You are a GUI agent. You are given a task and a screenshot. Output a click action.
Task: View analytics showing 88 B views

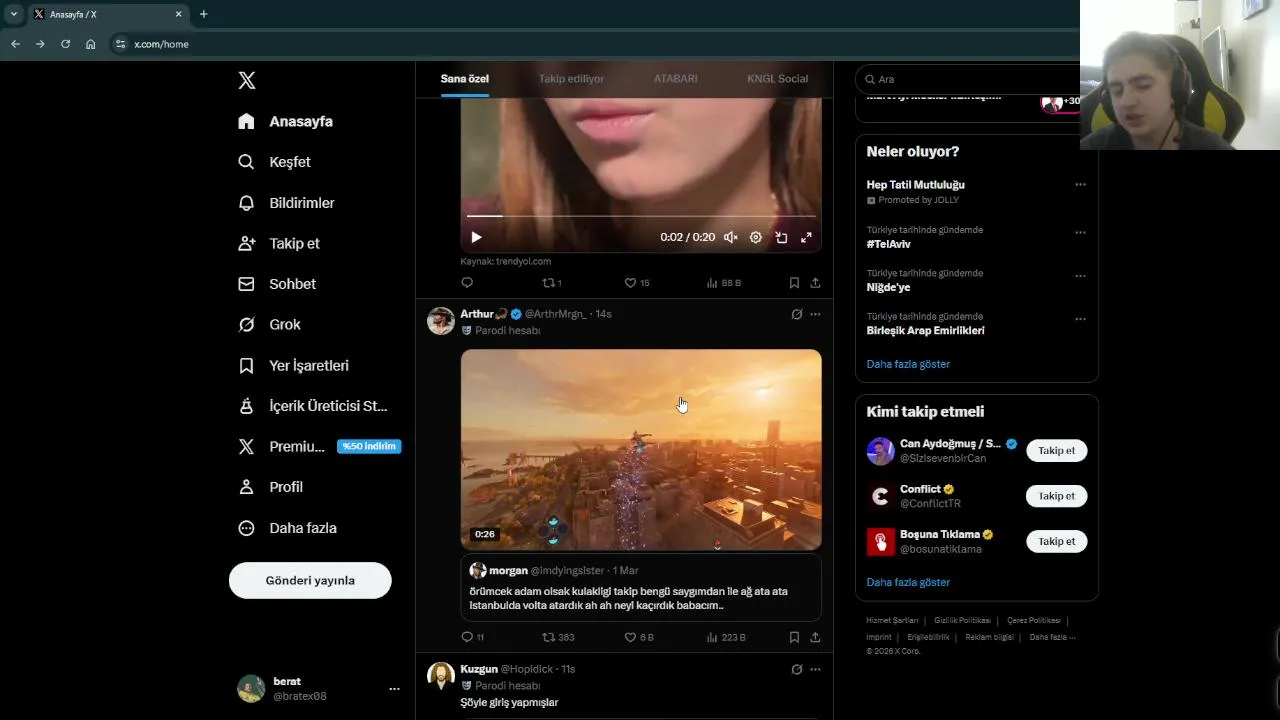tap(724, 283)
